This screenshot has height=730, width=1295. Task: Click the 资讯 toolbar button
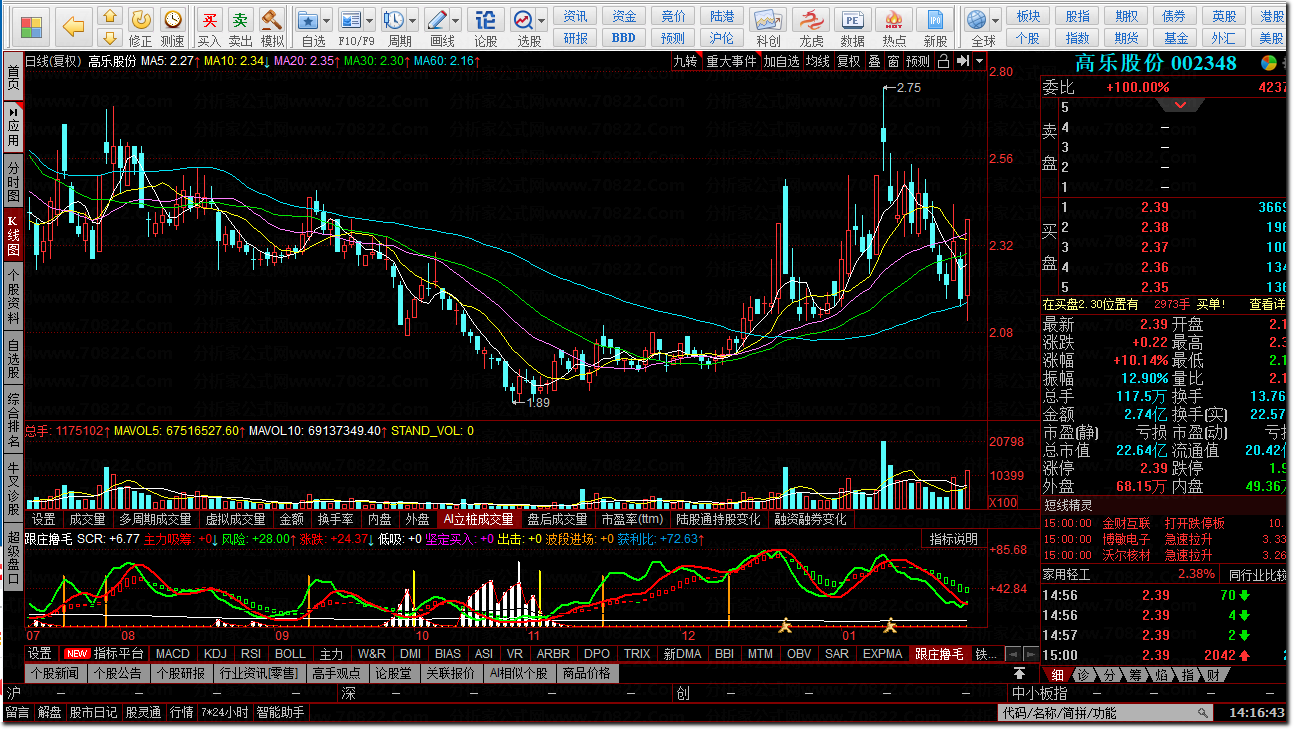[575, 16]
